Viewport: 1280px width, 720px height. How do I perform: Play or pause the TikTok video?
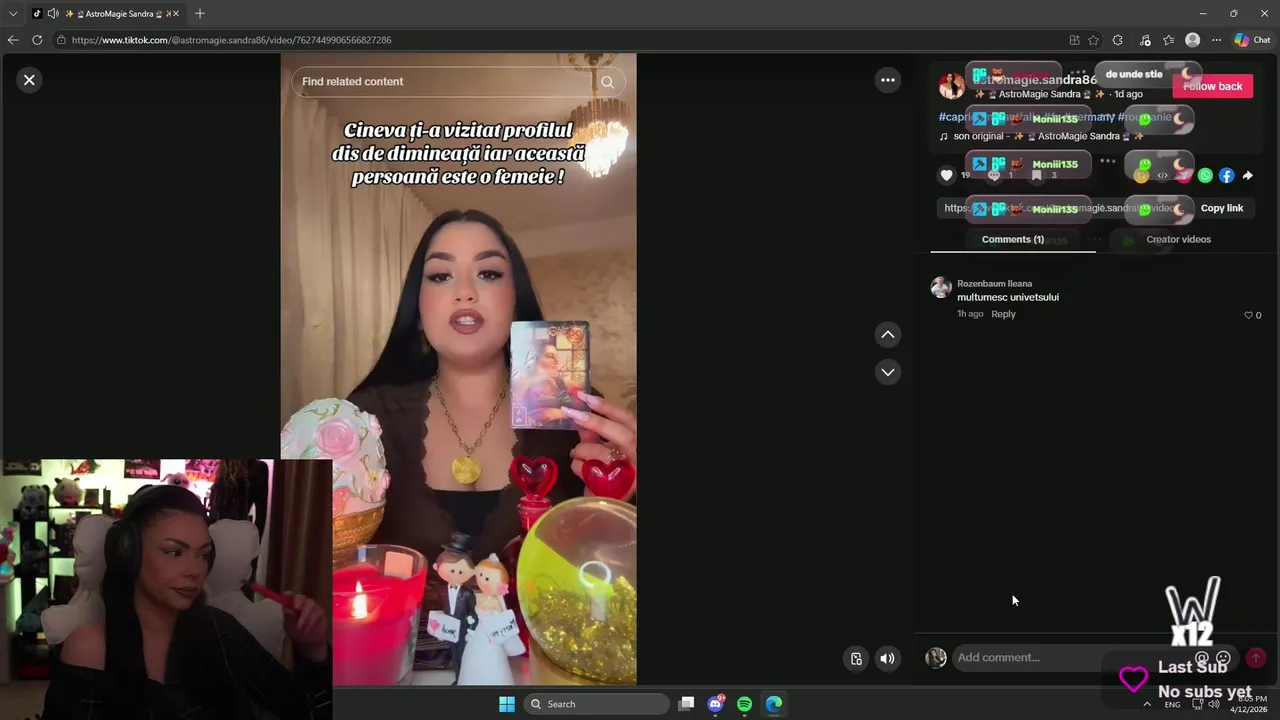458,370
